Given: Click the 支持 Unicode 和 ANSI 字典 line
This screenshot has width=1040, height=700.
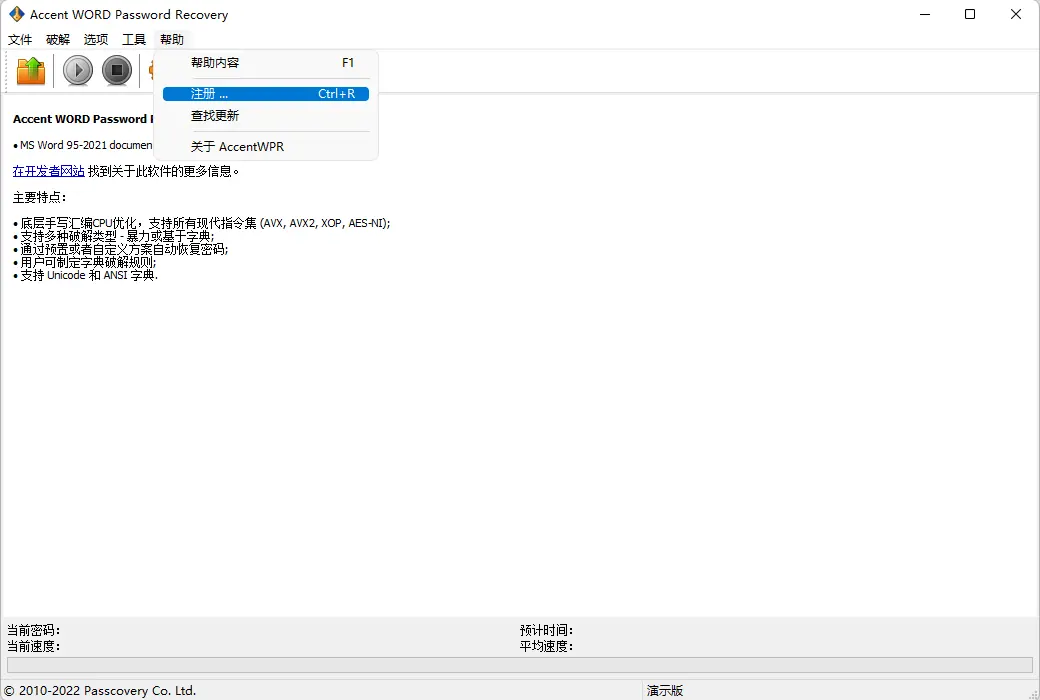Looking at the screenshot, I should 86,275.
